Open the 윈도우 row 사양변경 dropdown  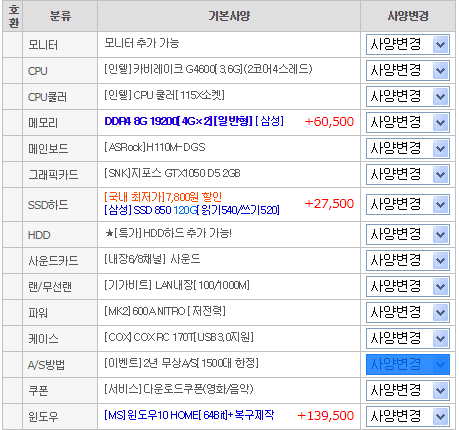pyautogui.click(x=408, y=416)
